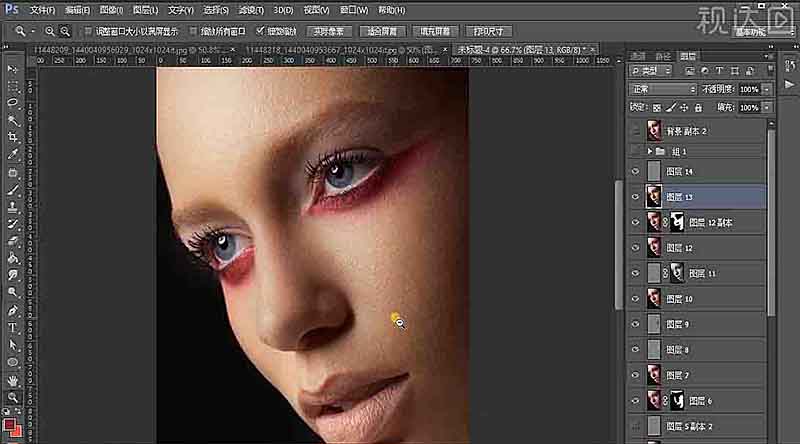Screen dimensions: 800x444
Task: Click the 适合屏幕 button
Action: [382, 32]
